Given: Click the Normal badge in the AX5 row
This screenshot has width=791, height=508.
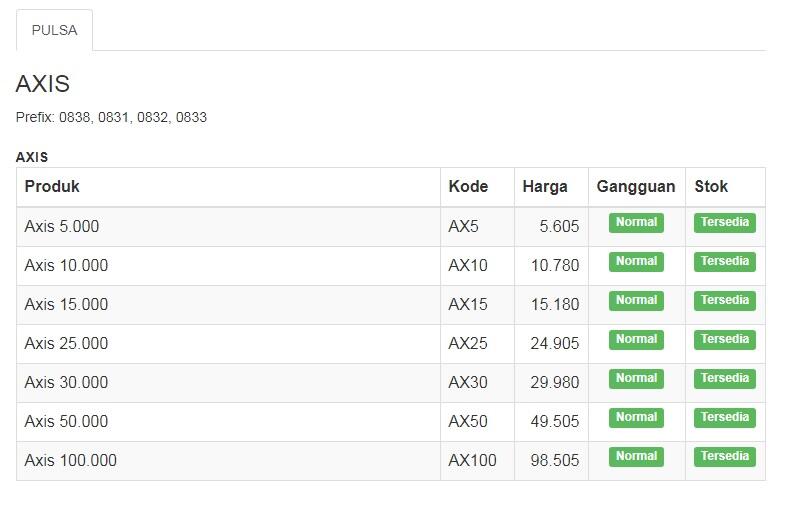Looking at the screenshot, I should (x=636, y=223).
